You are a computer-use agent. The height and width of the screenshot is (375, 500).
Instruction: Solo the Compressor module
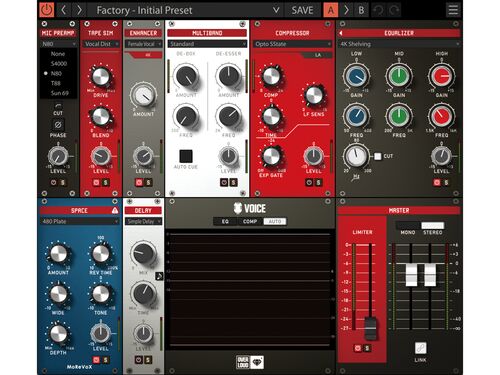coord(318,182)
